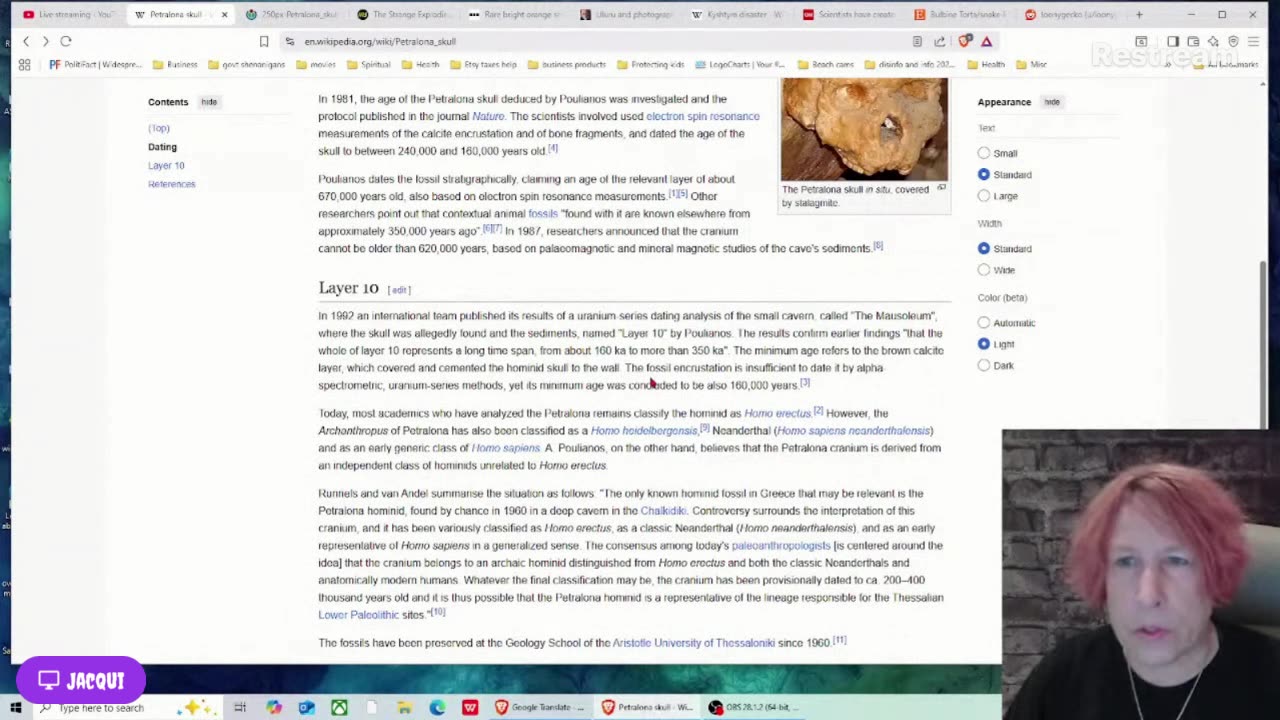Click the sidebar toggle icon in browser toolbar
The width and height of the screenshot is (1280, 720).
point(1173,41)
